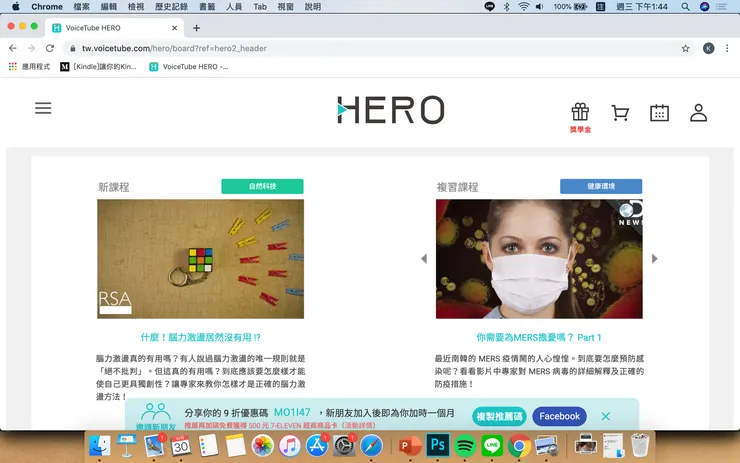Open Keynote from the Dock

click(x=126, y=445)
